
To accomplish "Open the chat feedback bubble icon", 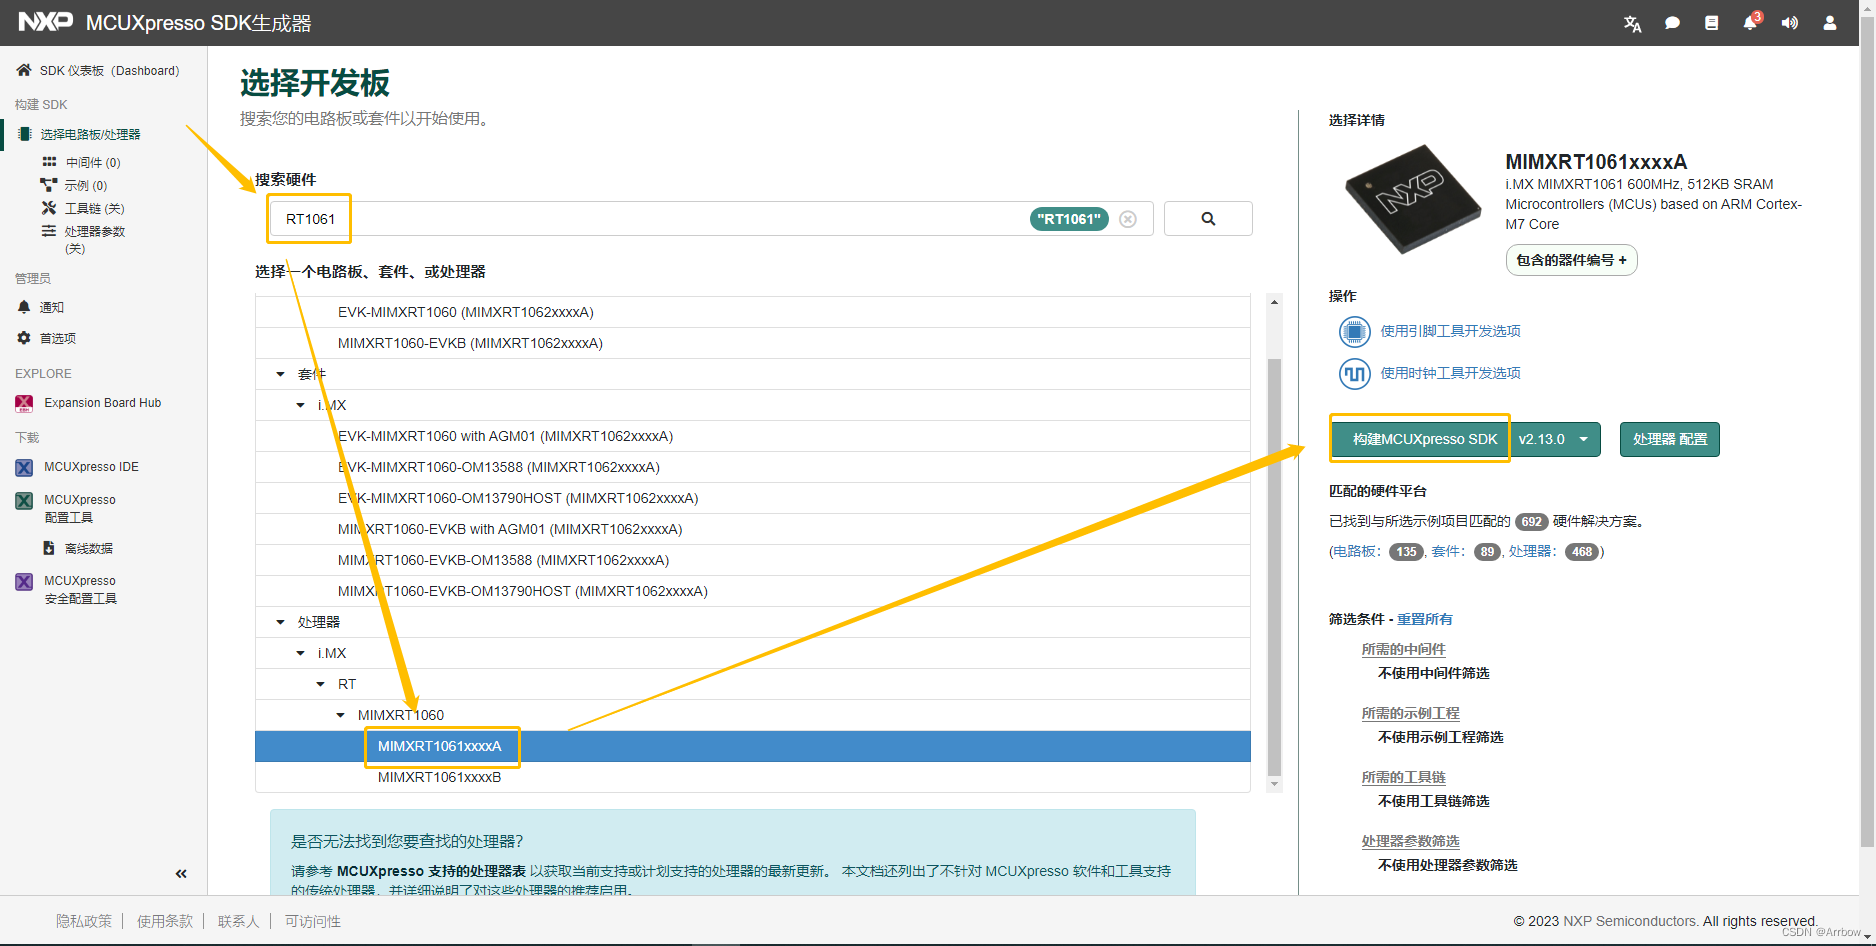I will (x=1672, y=23).
